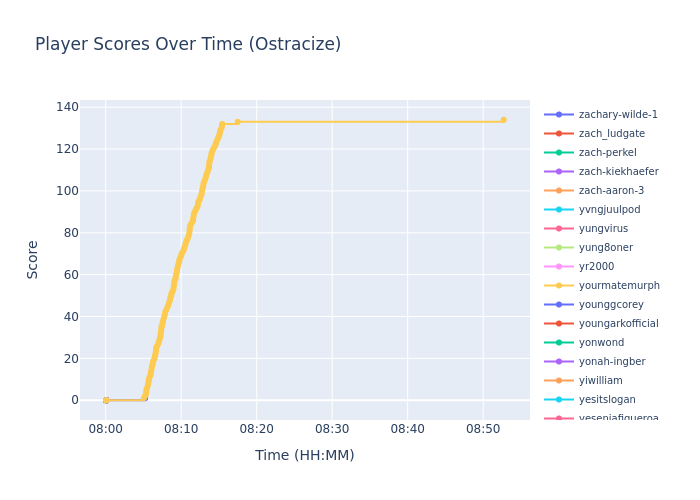Toggle the zachary-wilde-1 legend entry
The width and height of the screenshot is (700, 500).
[x=617, y=115]
